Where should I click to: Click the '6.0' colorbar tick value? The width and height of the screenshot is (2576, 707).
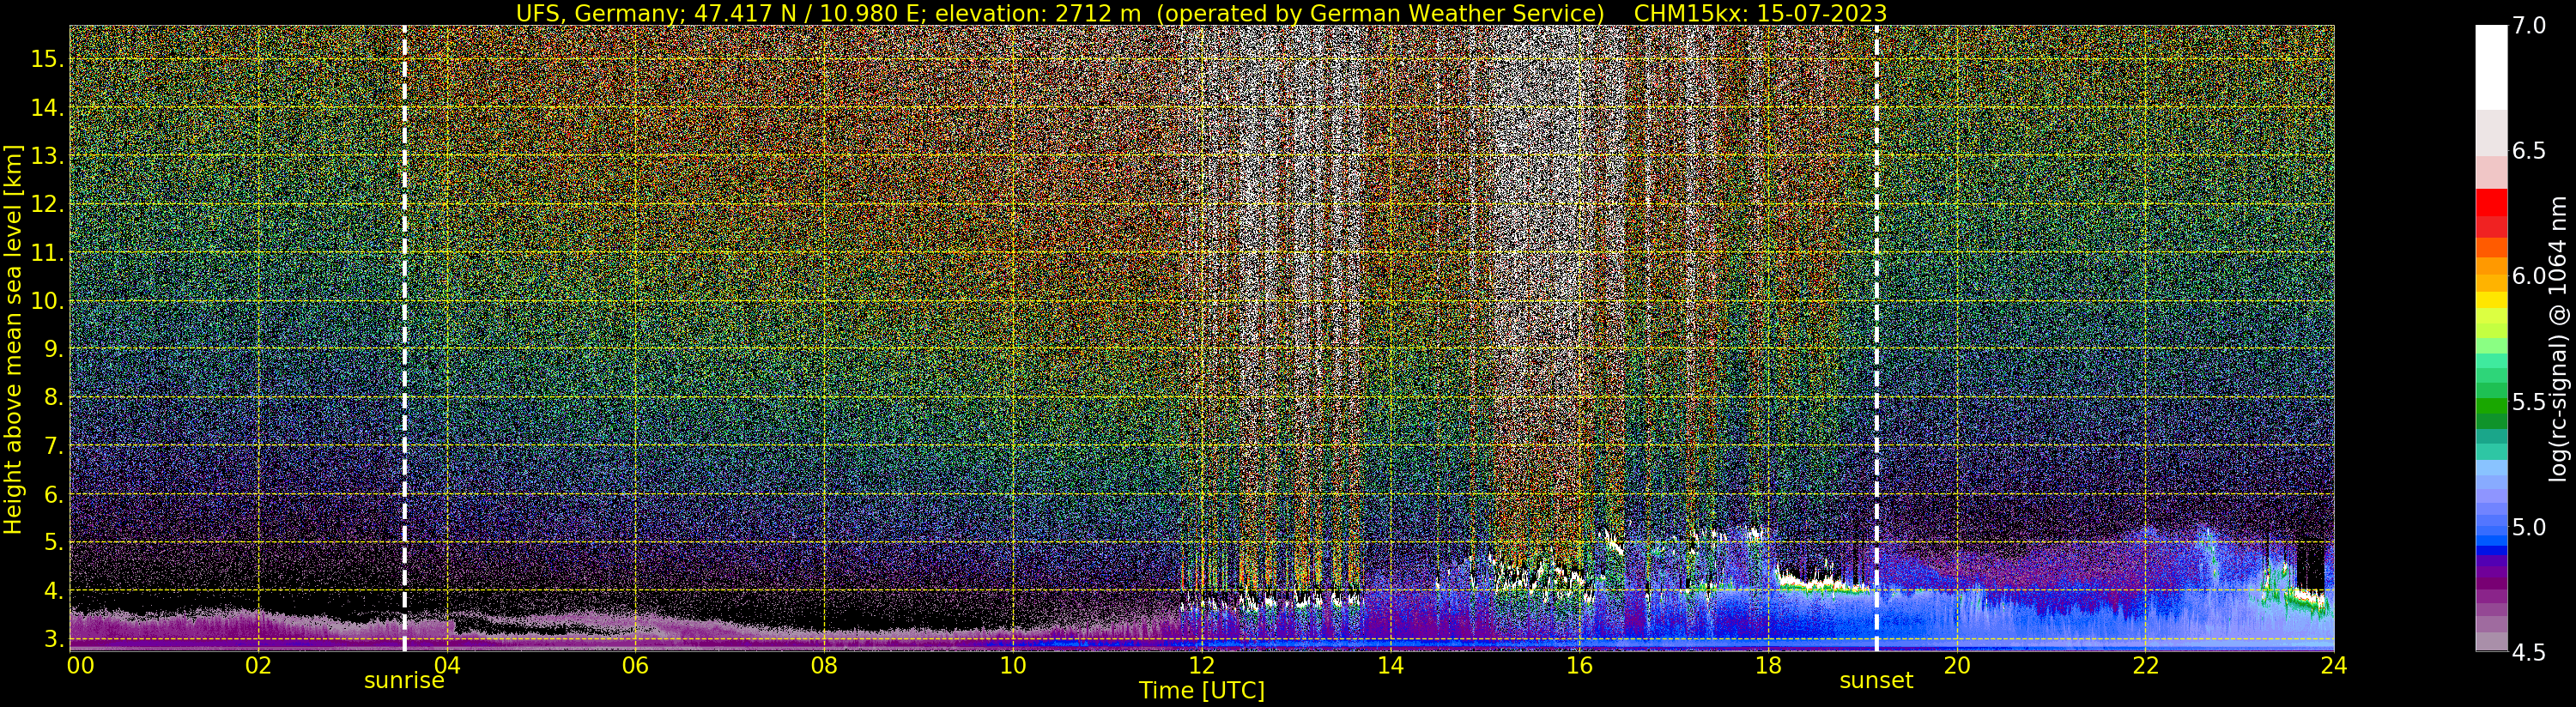tap(2530, 276)
